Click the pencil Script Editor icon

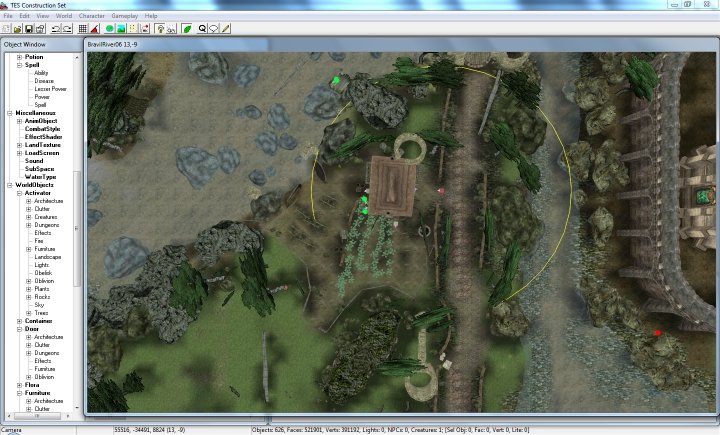click(225, 28)
